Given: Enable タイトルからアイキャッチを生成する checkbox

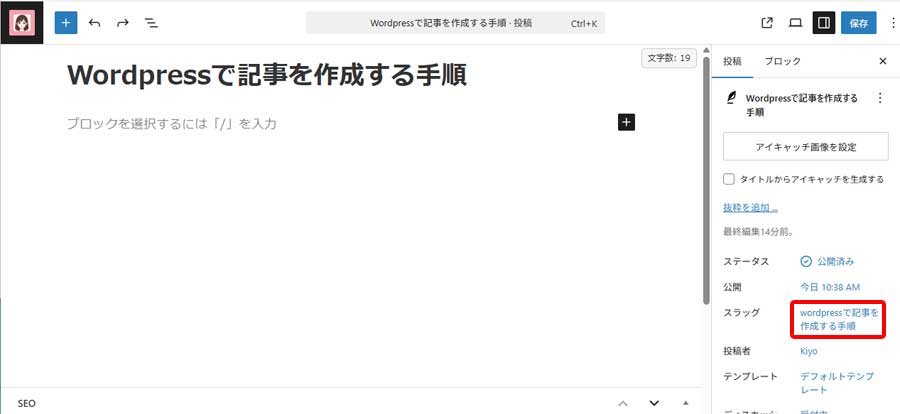Looking at the screenshot, I should [728, 179].
